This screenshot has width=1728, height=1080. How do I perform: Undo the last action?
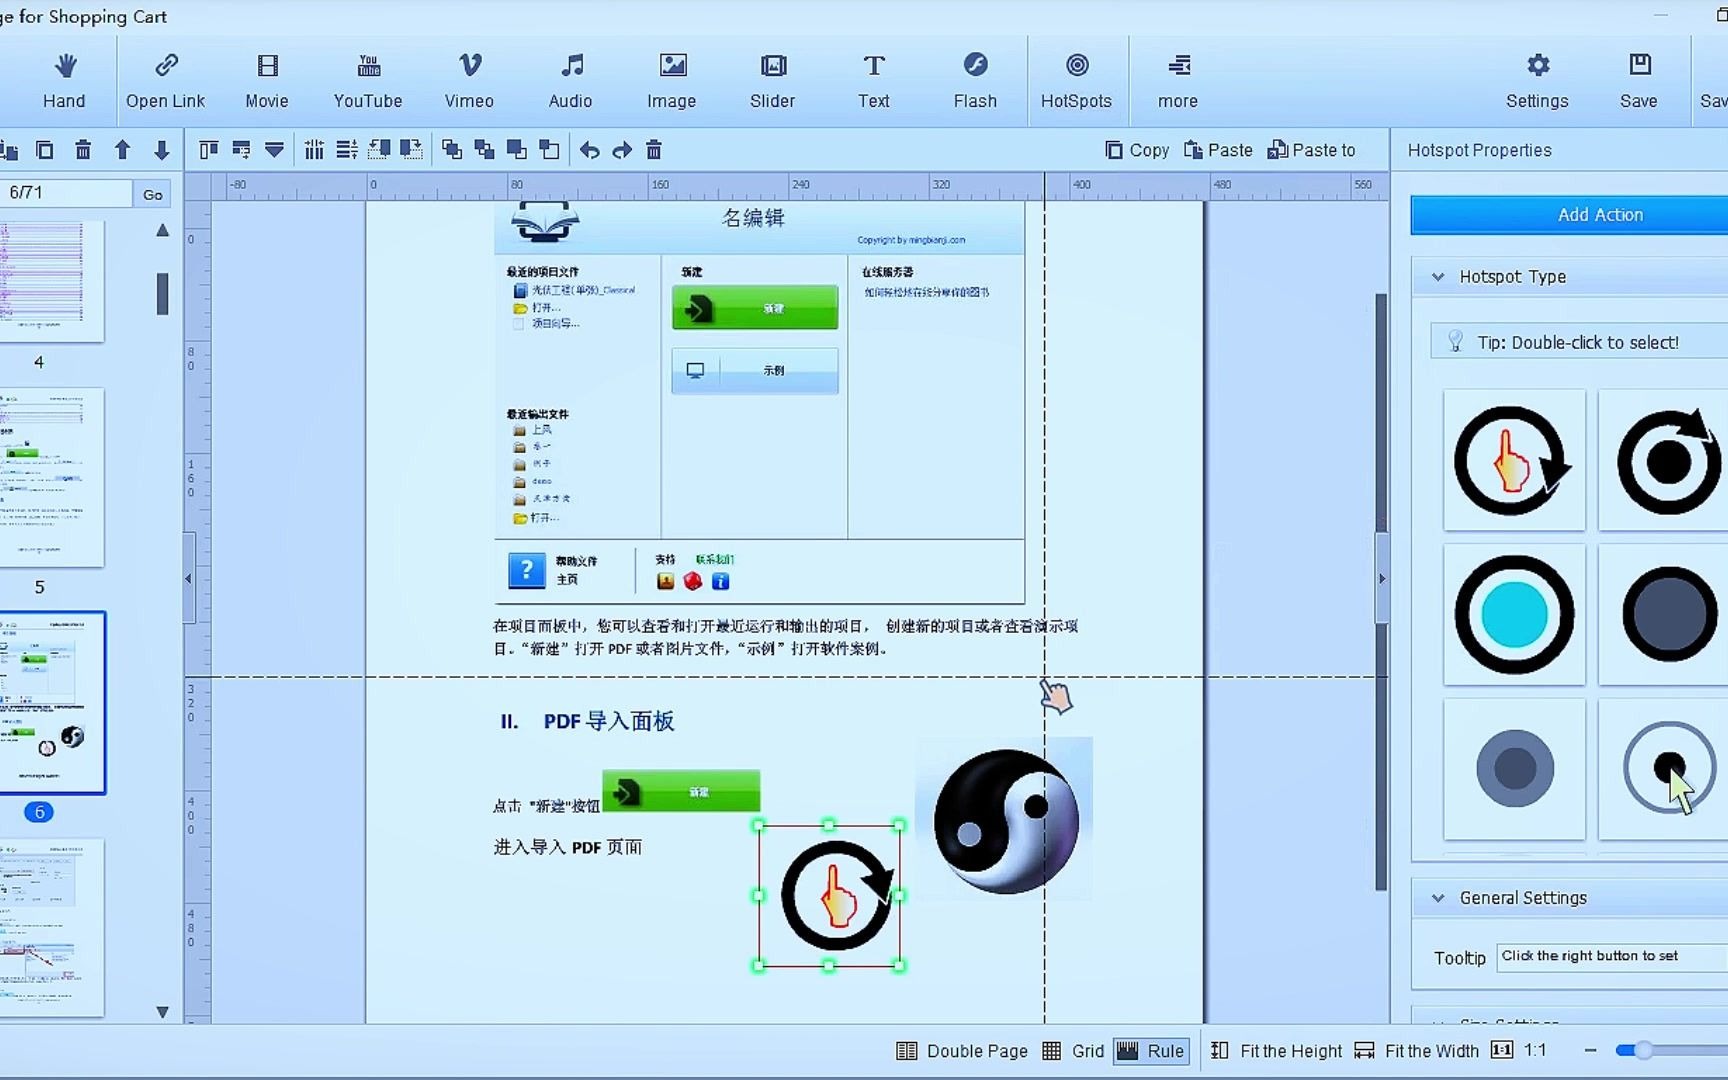point(589,149)
